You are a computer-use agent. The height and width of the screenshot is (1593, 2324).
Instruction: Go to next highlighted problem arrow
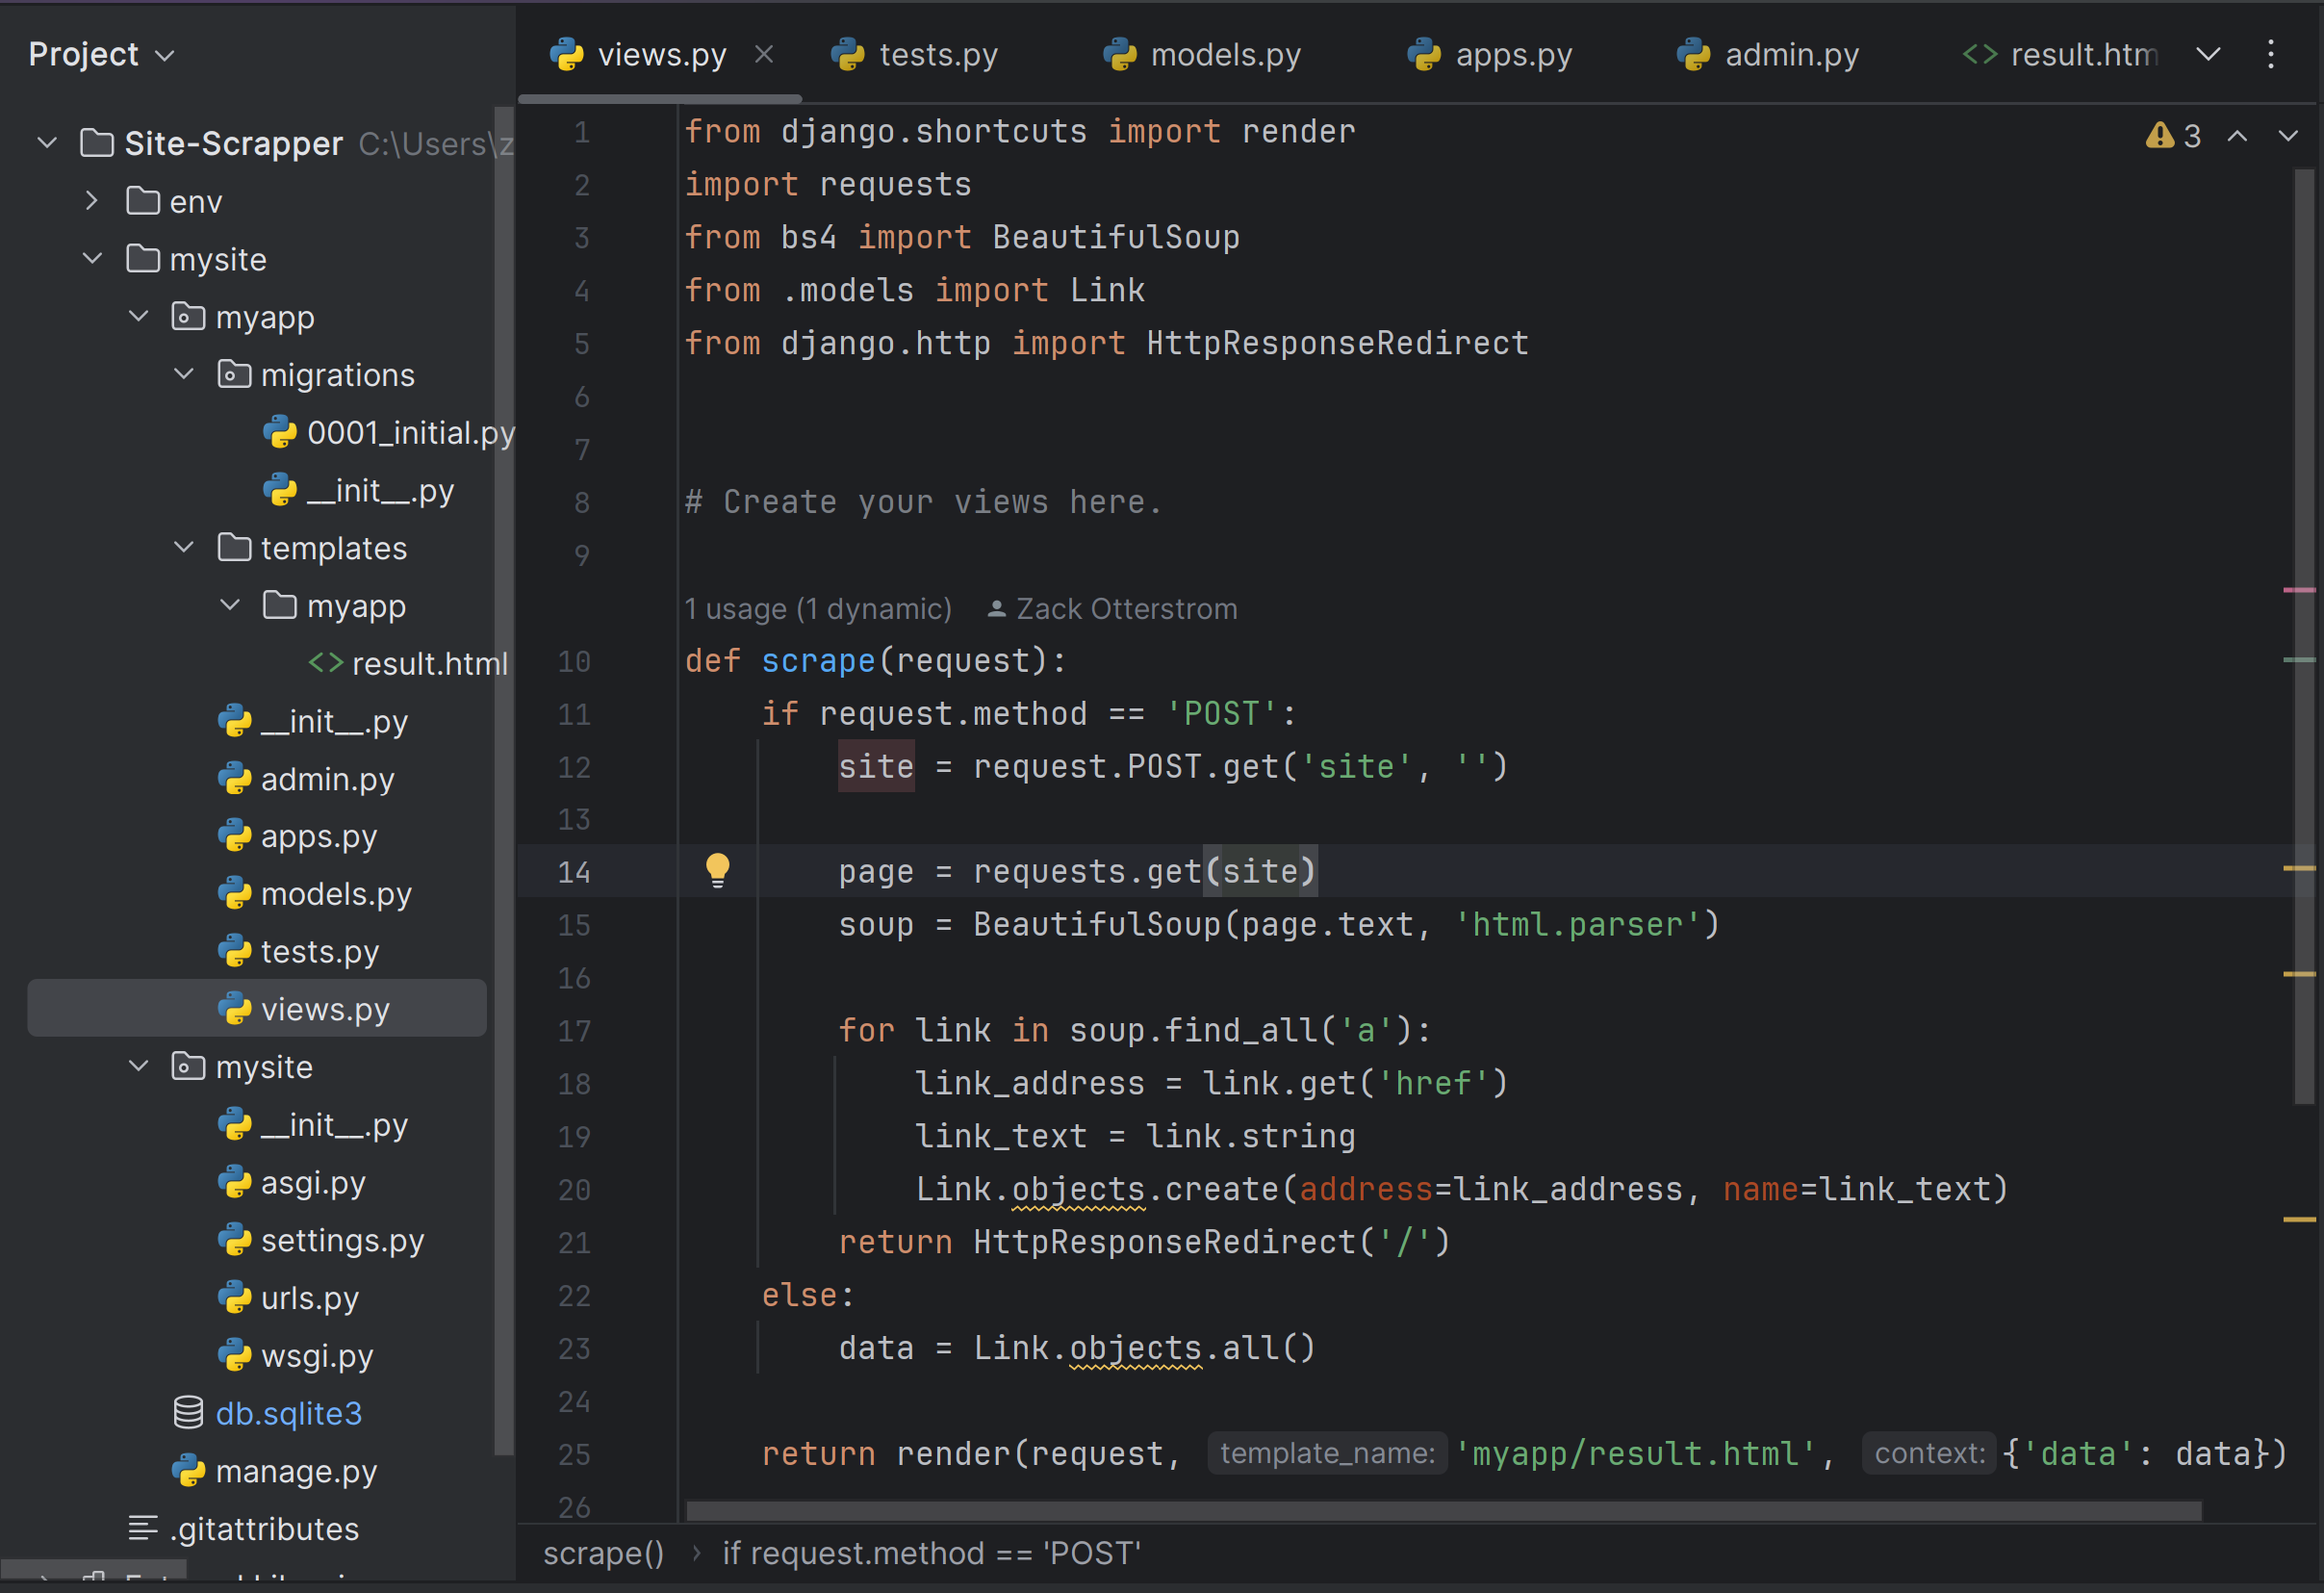(x=2288, y=136)
